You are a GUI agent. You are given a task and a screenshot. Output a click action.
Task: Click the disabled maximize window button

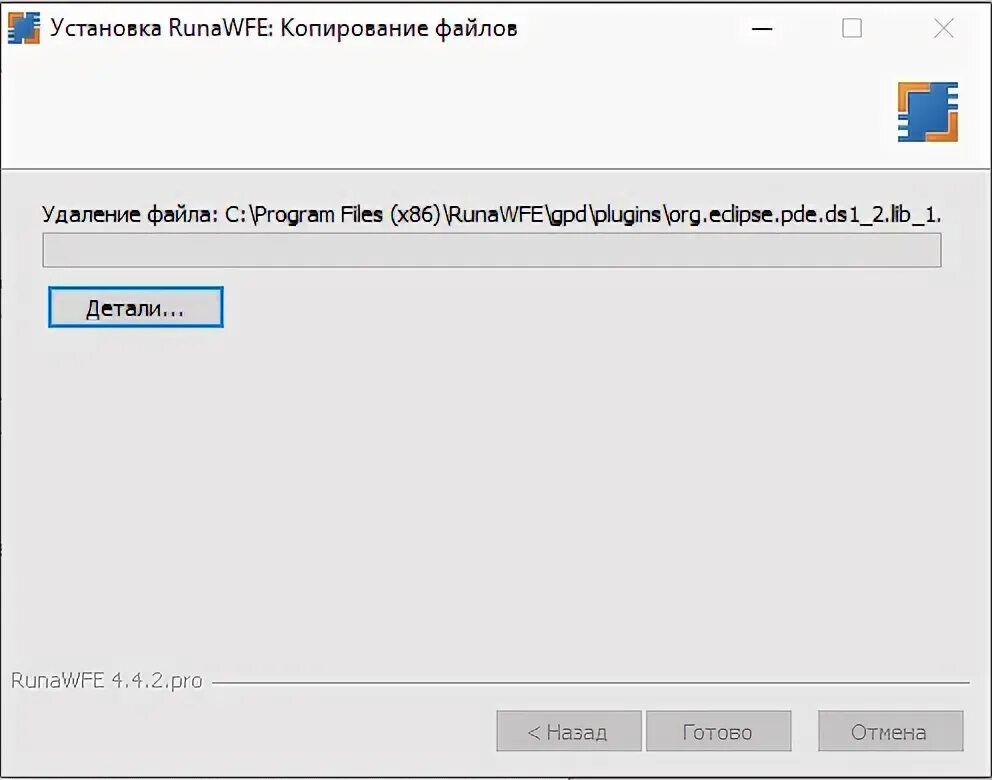pos(852,28)
